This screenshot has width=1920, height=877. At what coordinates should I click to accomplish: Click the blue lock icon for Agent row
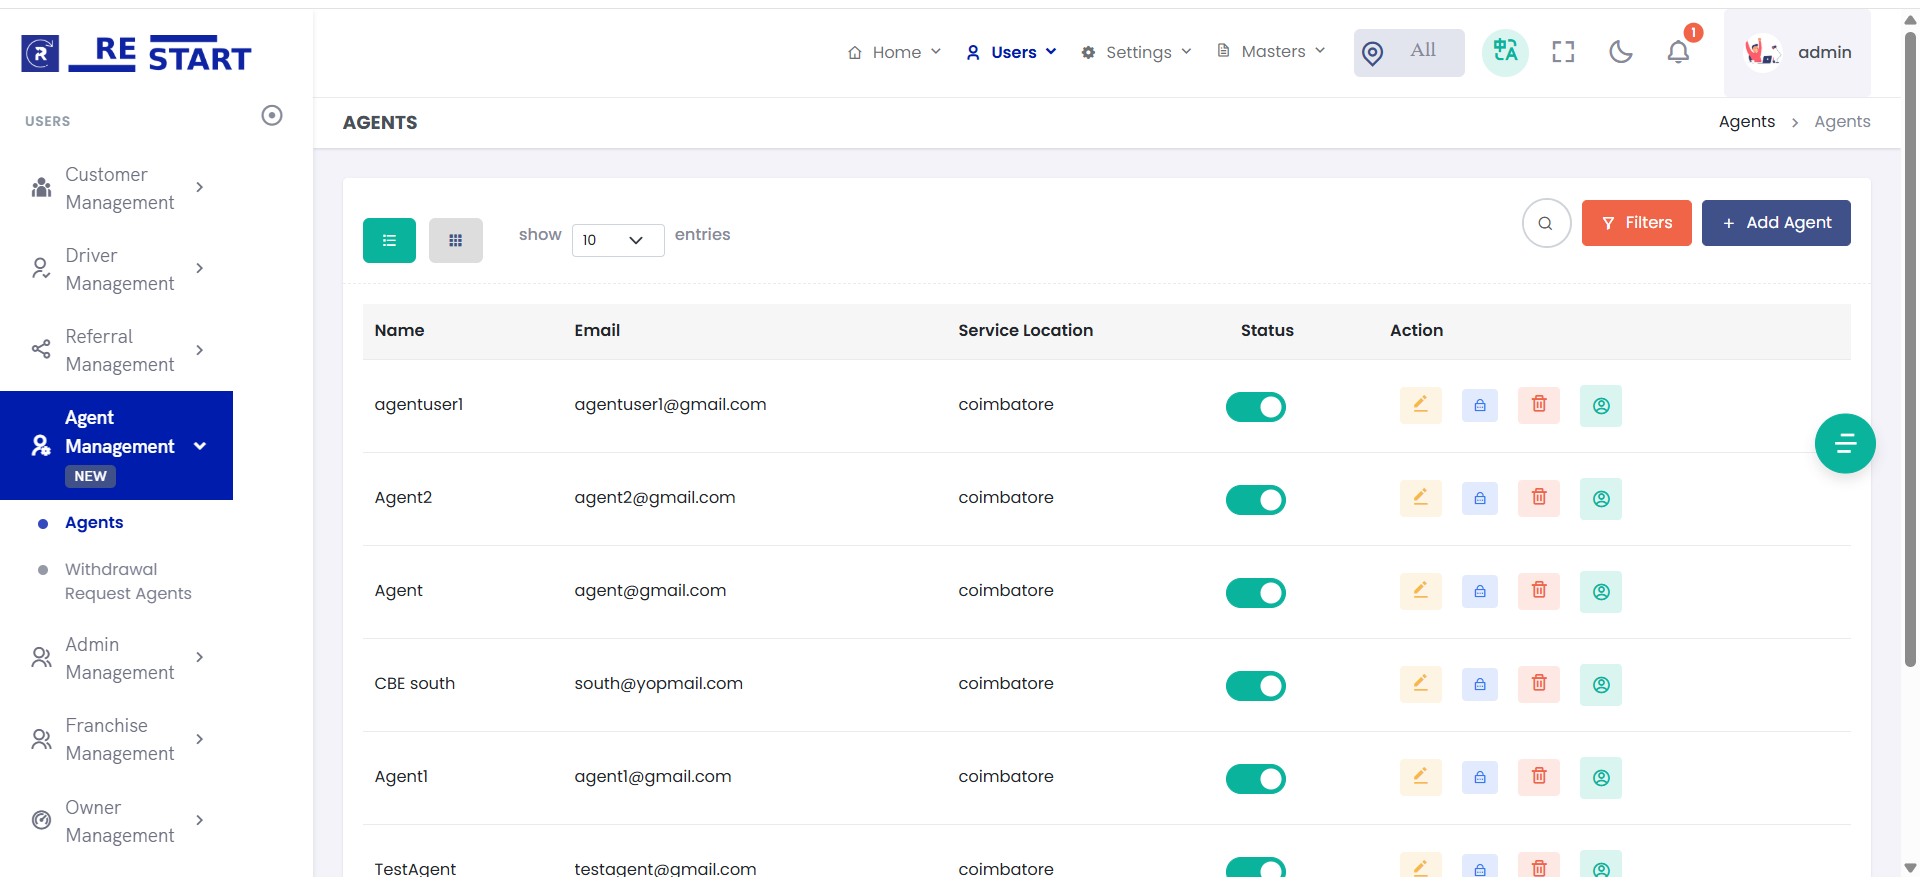pyautogui.click(x=1479, y=591)
